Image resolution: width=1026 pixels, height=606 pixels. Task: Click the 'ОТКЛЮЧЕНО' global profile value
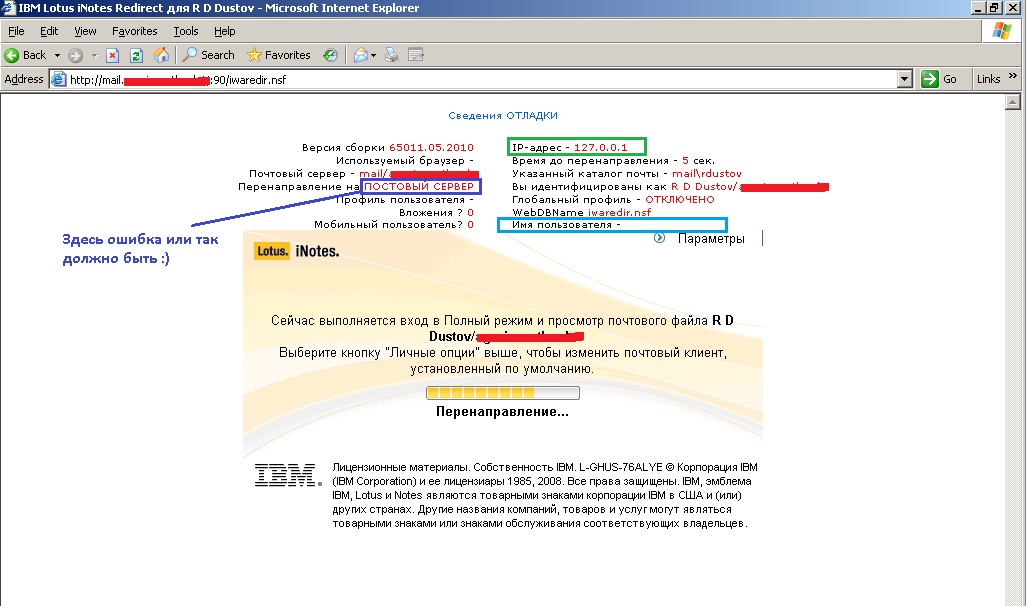(680, 200)
